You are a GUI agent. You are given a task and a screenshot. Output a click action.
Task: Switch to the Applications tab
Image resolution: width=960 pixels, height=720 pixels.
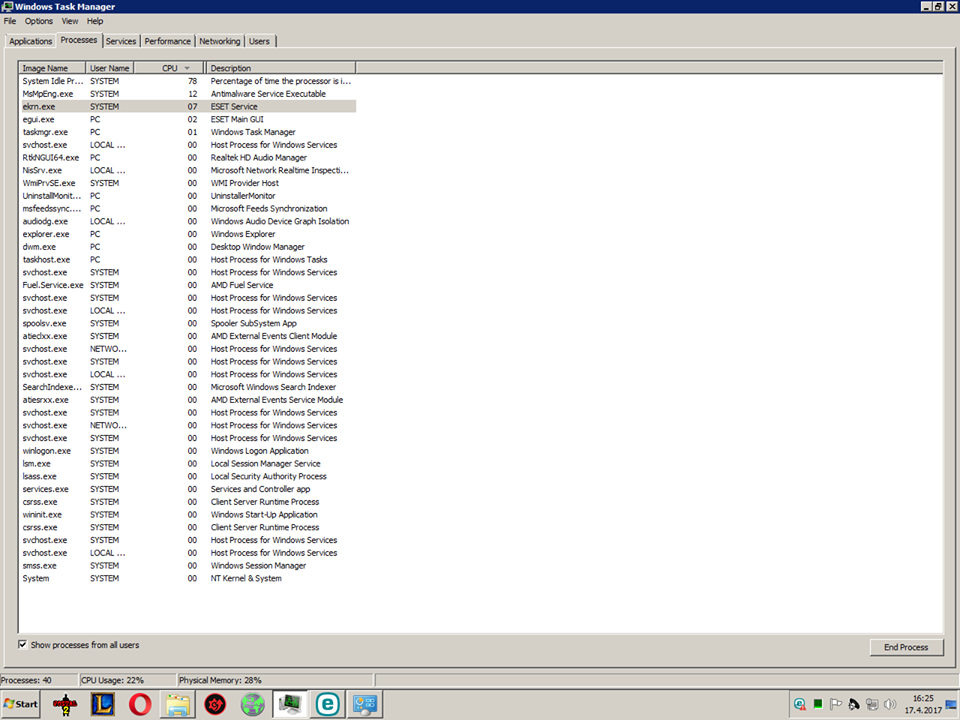click(31, 41)
